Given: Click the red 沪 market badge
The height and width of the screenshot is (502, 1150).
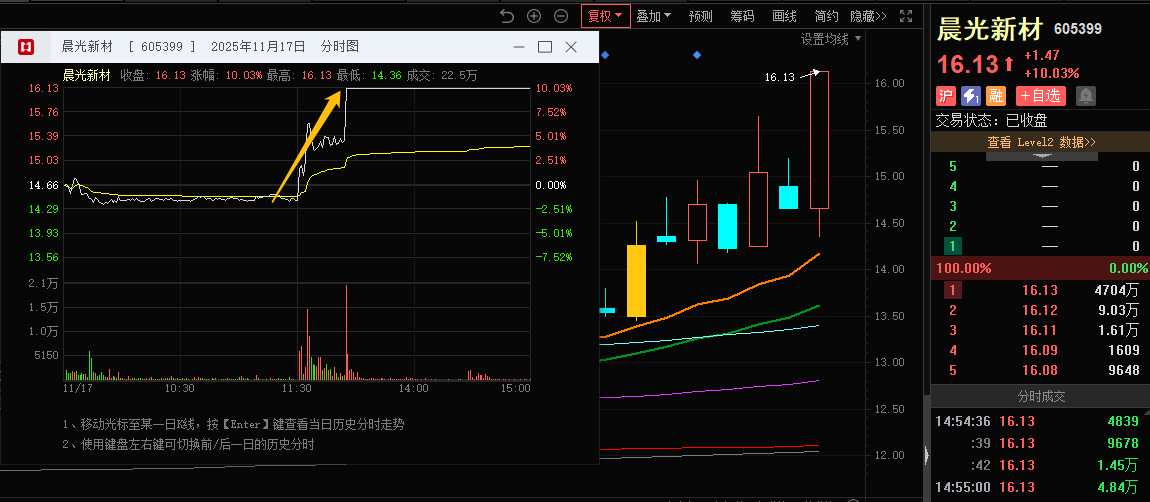Looking at the screenshot, I should [945, 96].
